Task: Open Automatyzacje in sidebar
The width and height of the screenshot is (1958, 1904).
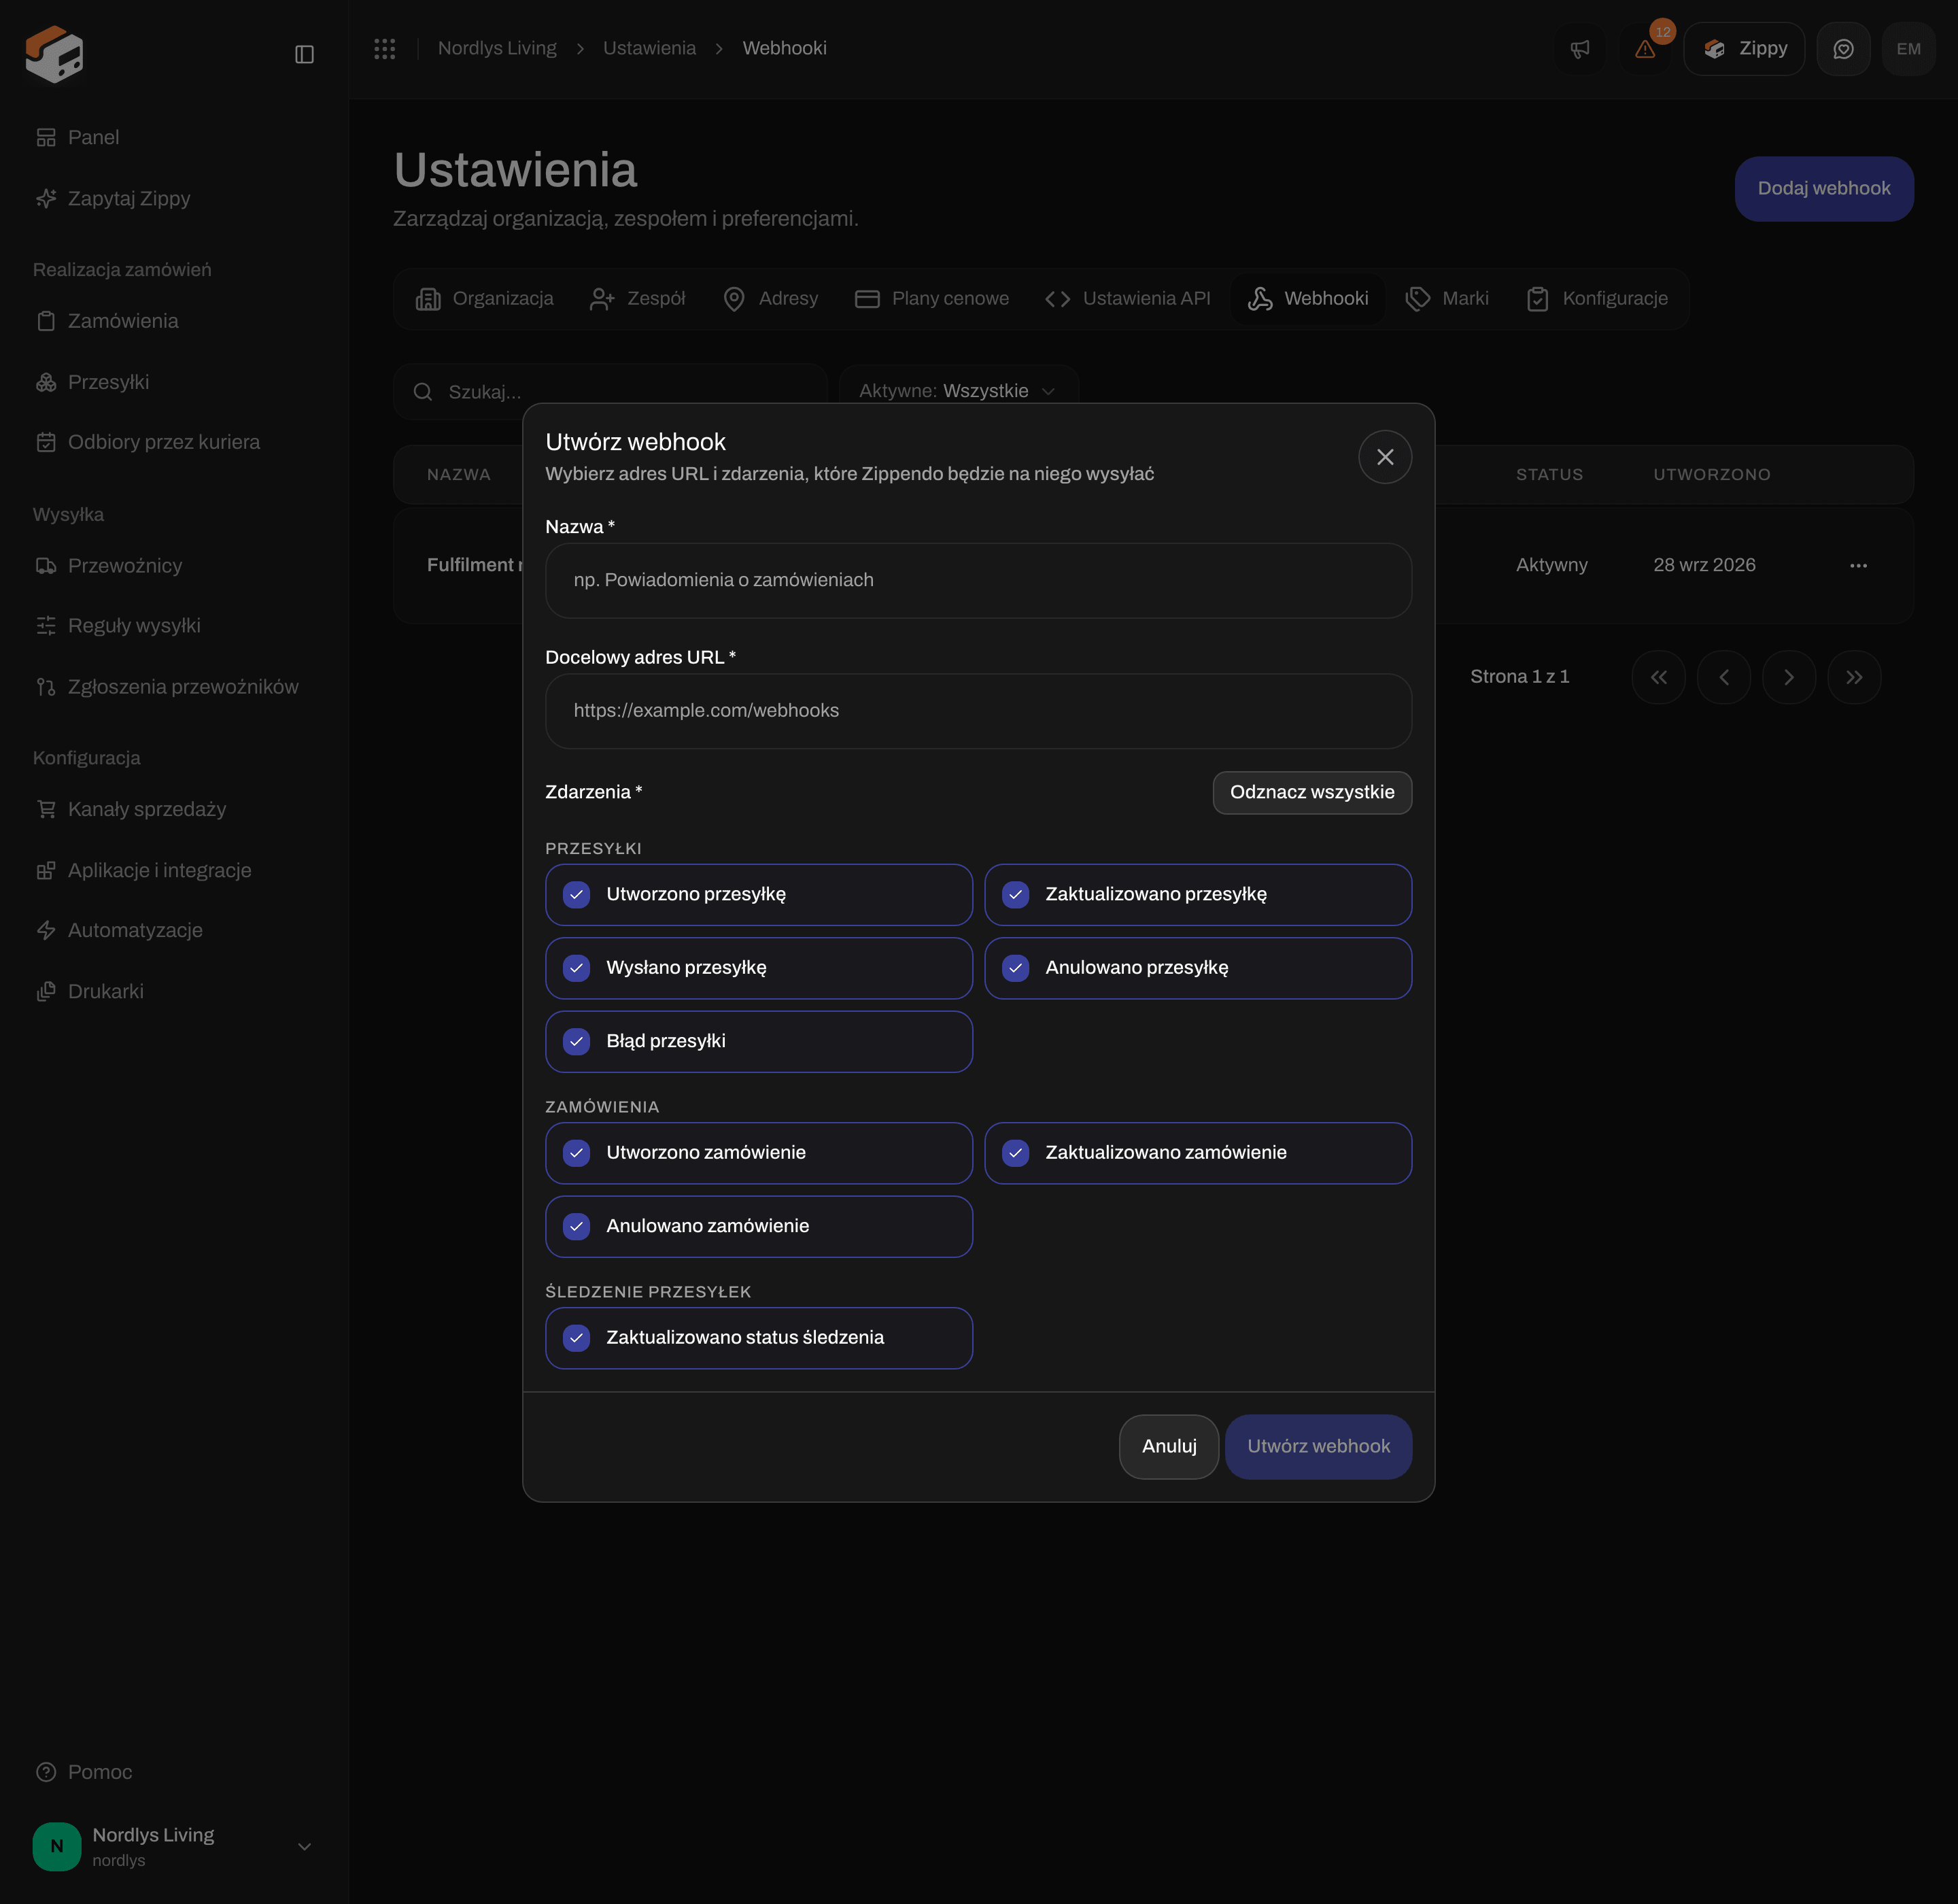Action: (119, 931)
